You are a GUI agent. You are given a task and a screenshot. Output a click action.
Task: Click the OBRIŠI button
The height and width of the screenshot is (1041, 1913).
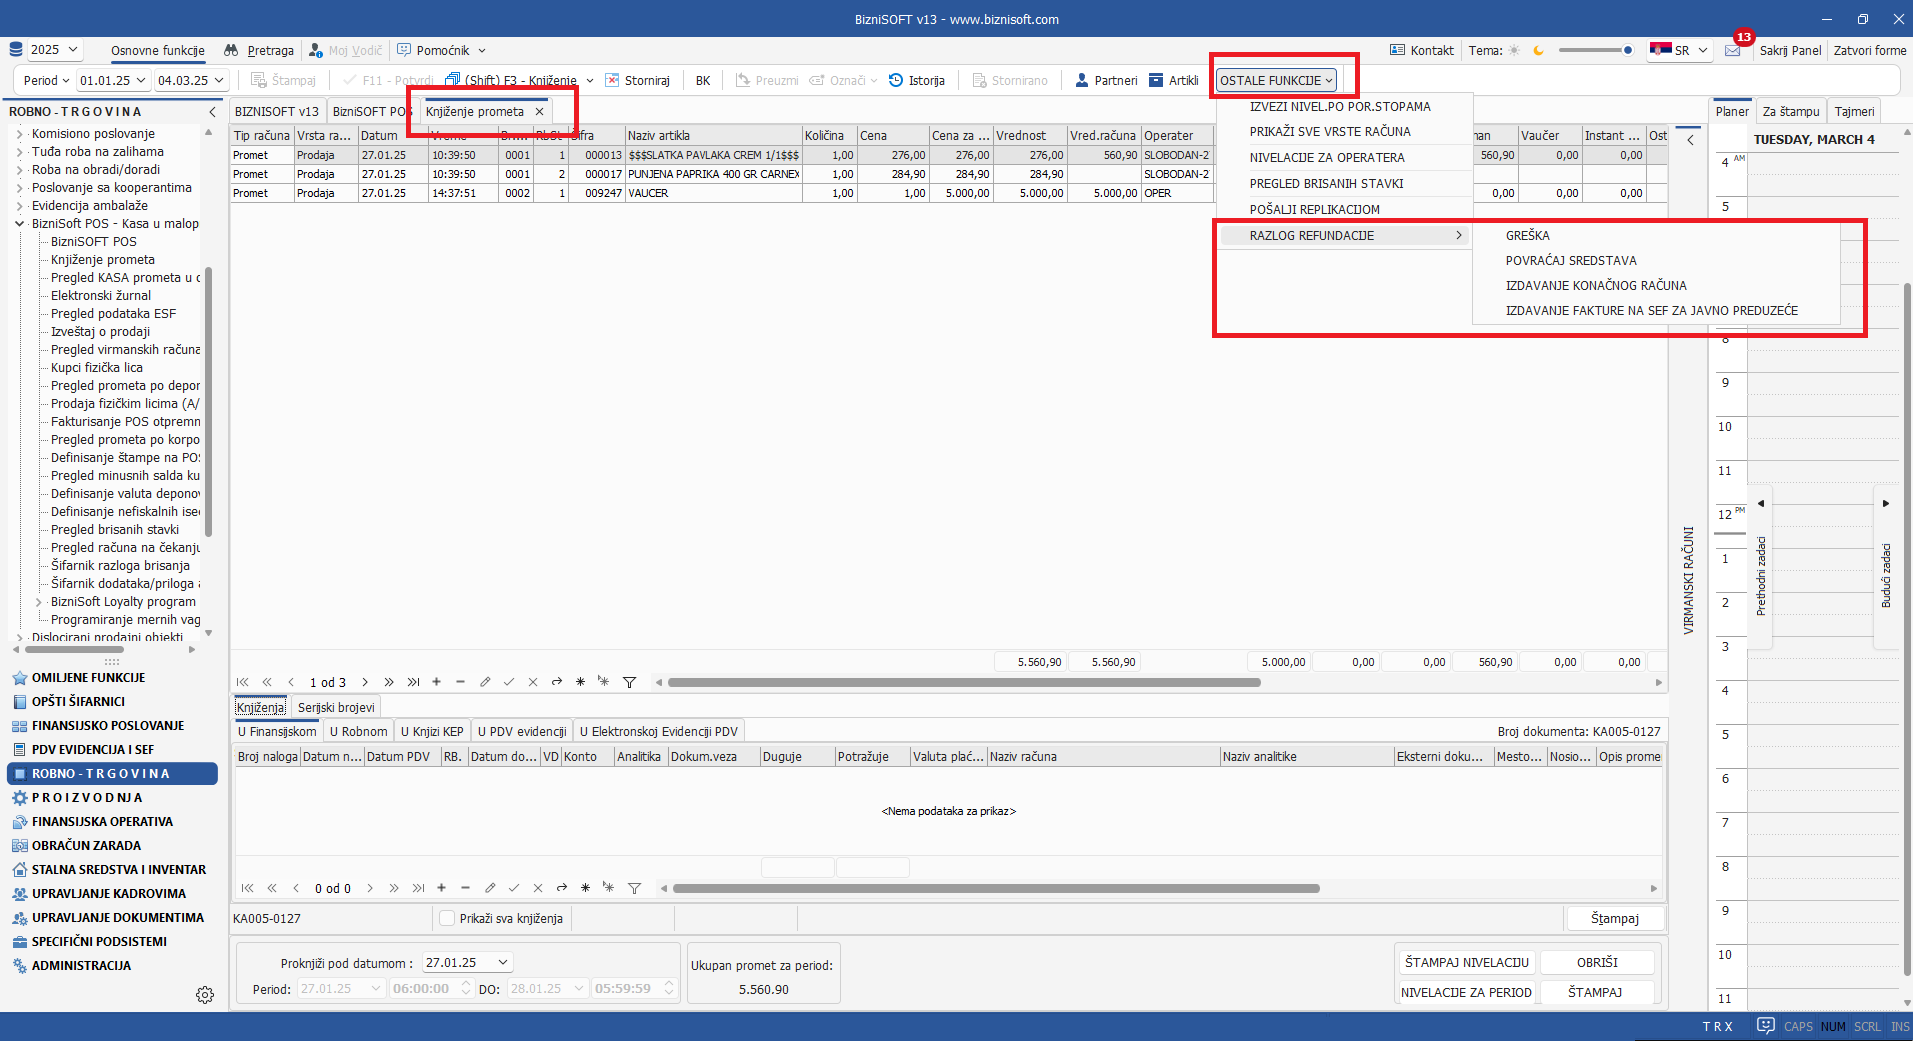[x=1597, y=962]
